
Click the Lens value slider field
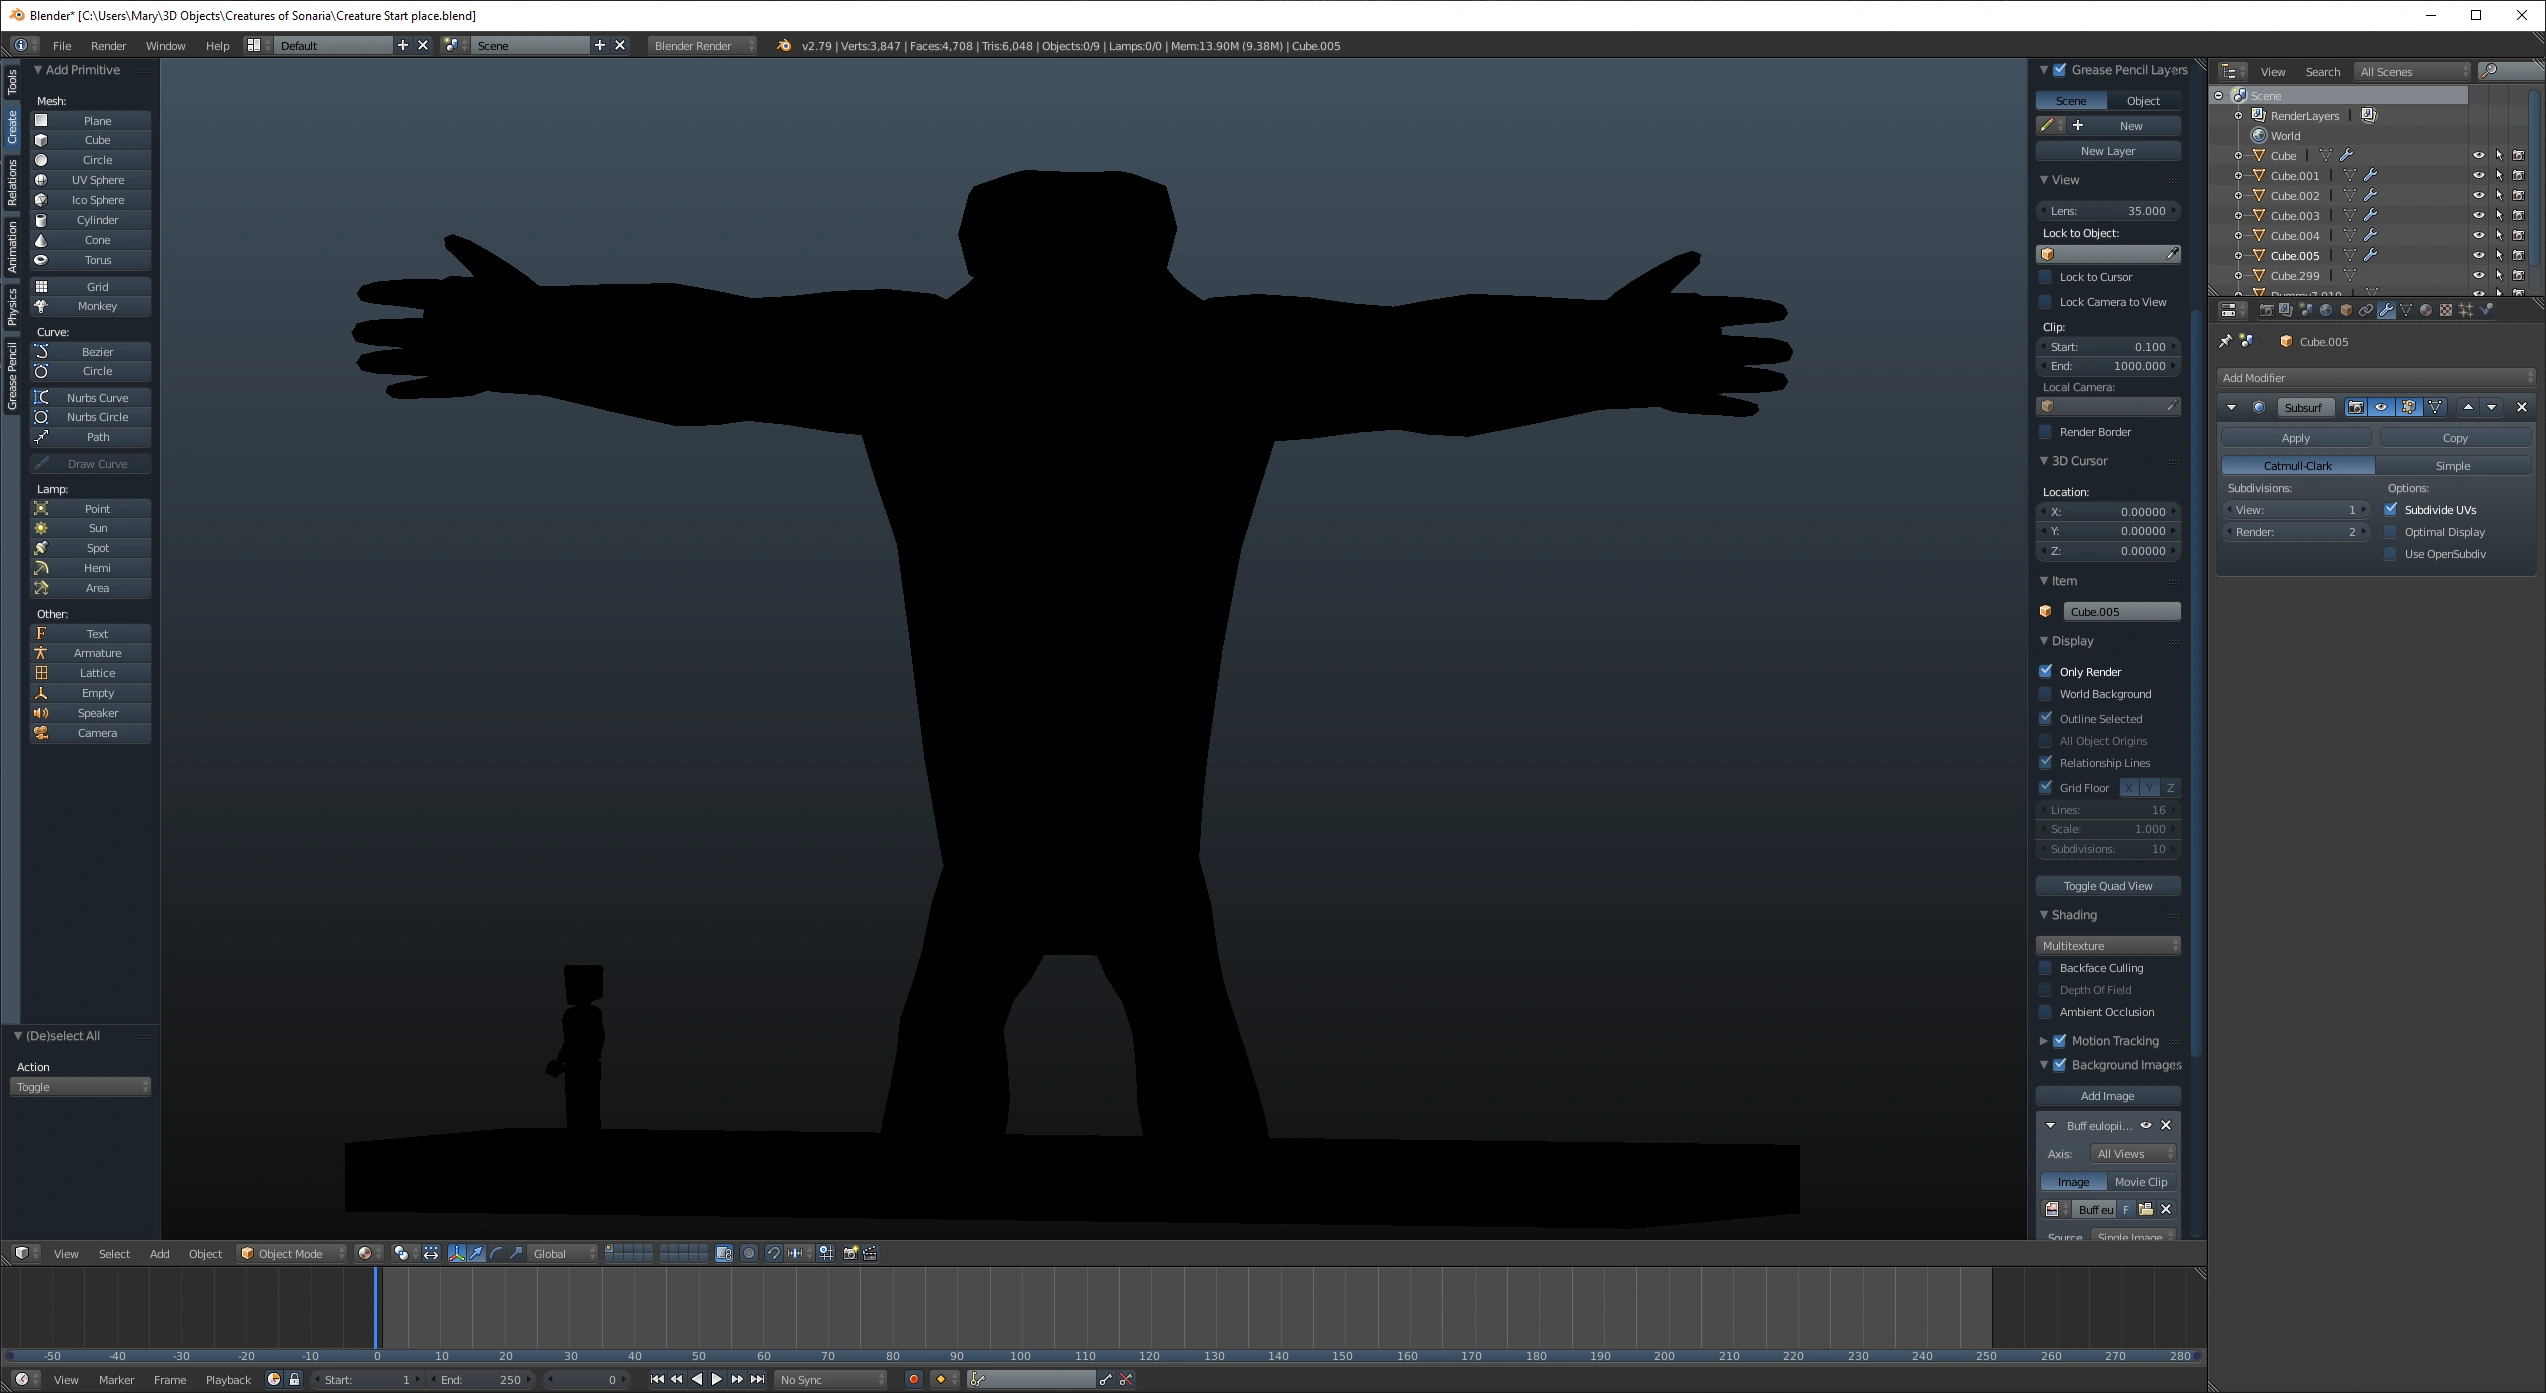pos(2107,211)
